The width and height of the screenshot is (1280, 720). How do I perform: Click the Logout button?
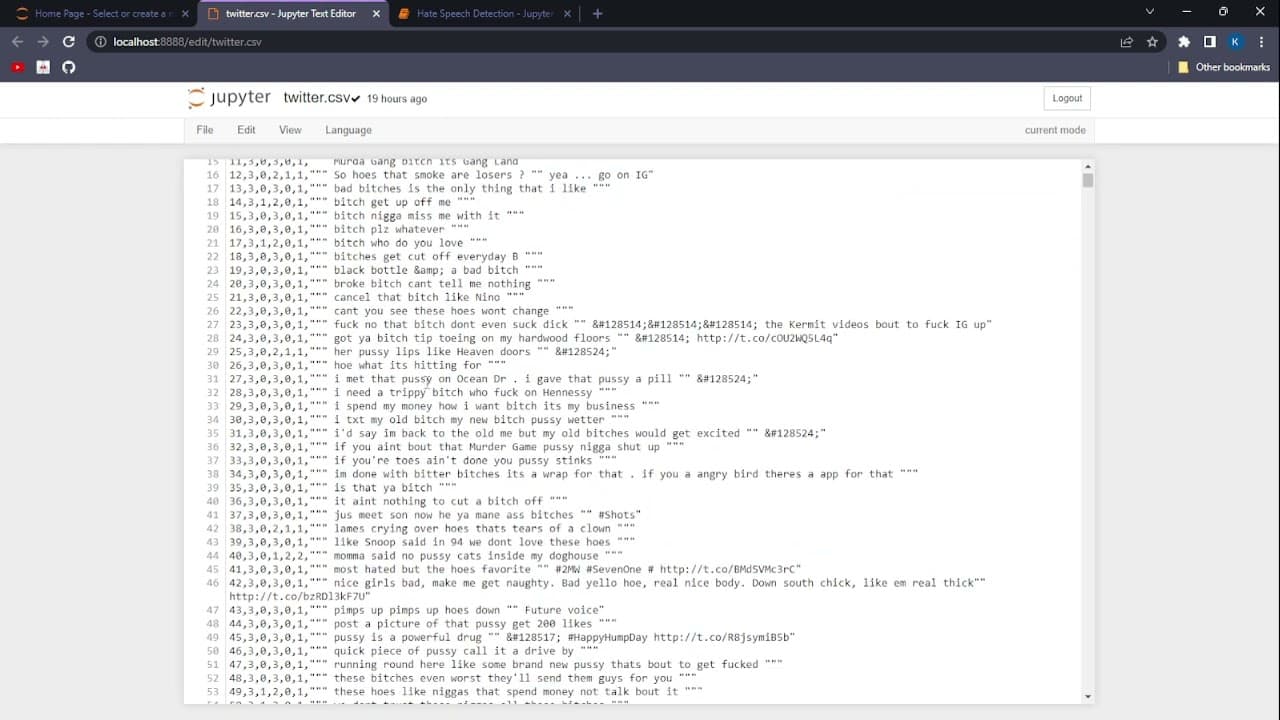(1067, 98)
